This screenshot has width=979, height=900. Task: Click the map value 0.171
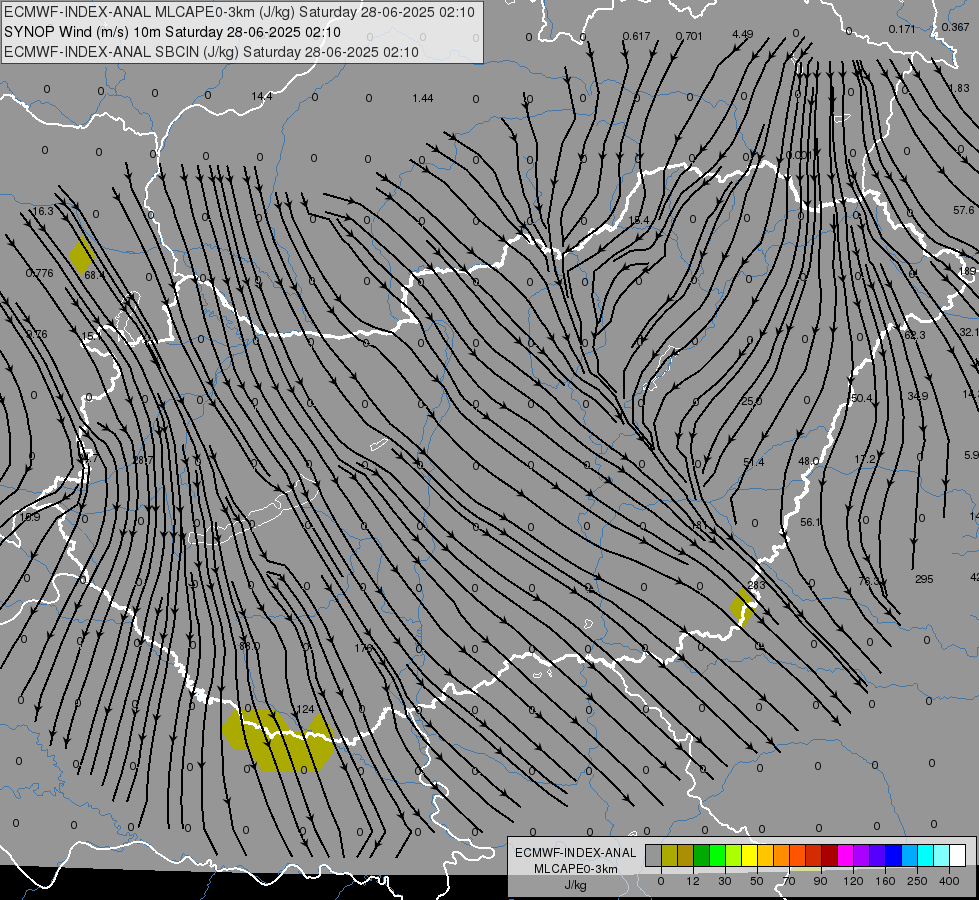(902, 29)
